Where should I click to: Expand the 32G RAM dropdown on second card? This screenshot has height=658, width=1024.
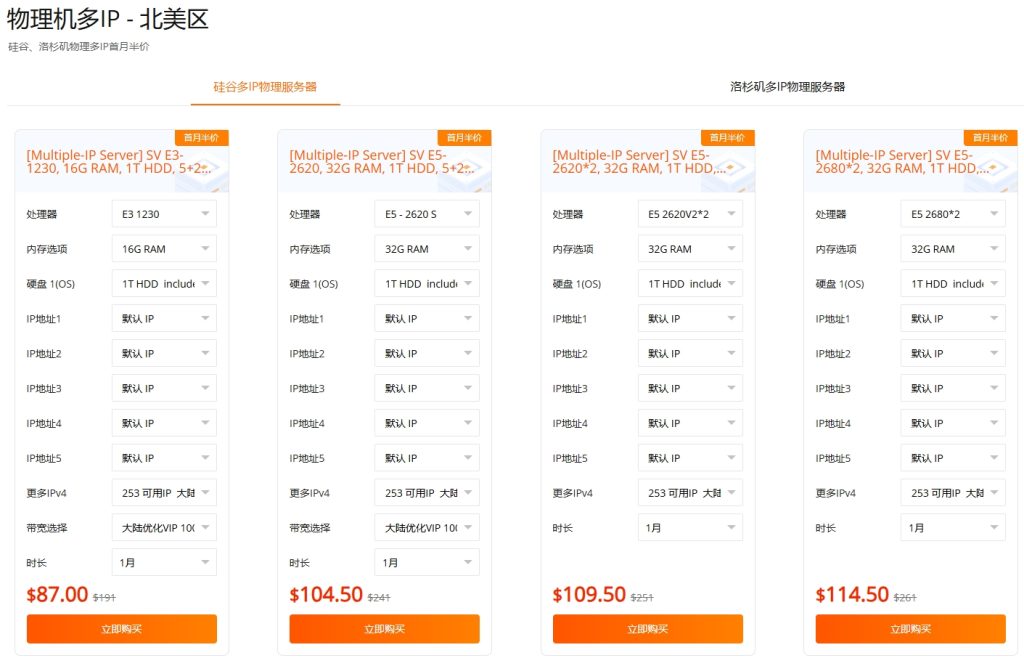coord(427,248)
